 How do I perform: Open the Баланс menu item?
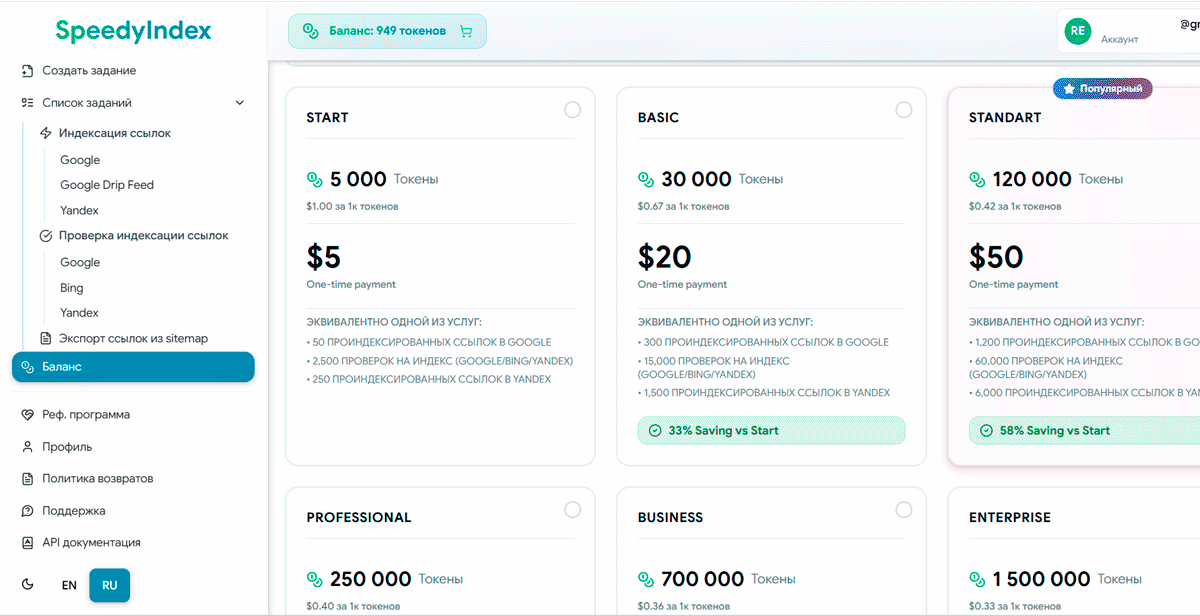[133, 367]
